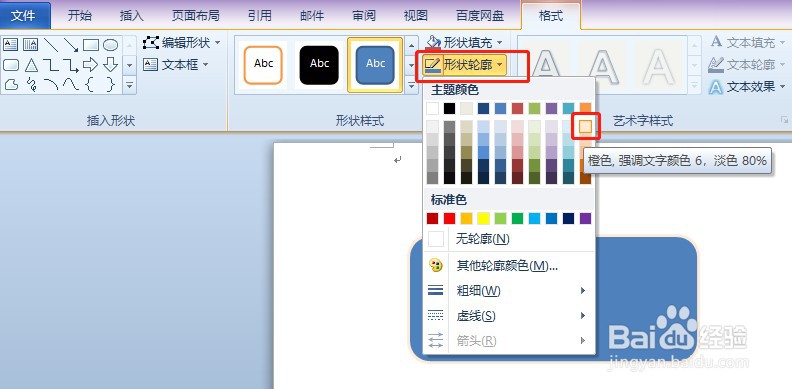Open the 形状轮廓 dropdown arrow
Image resolution: width=792 pixels, height=389 pixels.
[x=500, y=65]
